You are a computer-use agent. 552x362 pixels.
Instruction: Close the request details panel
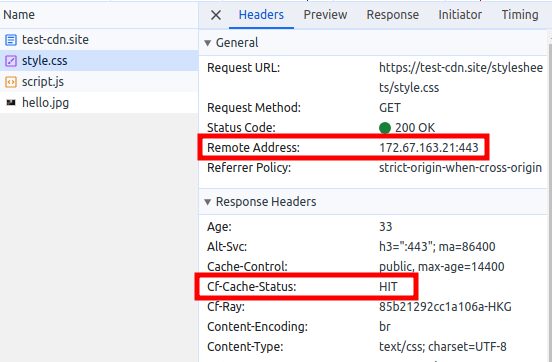pos(216,15)
